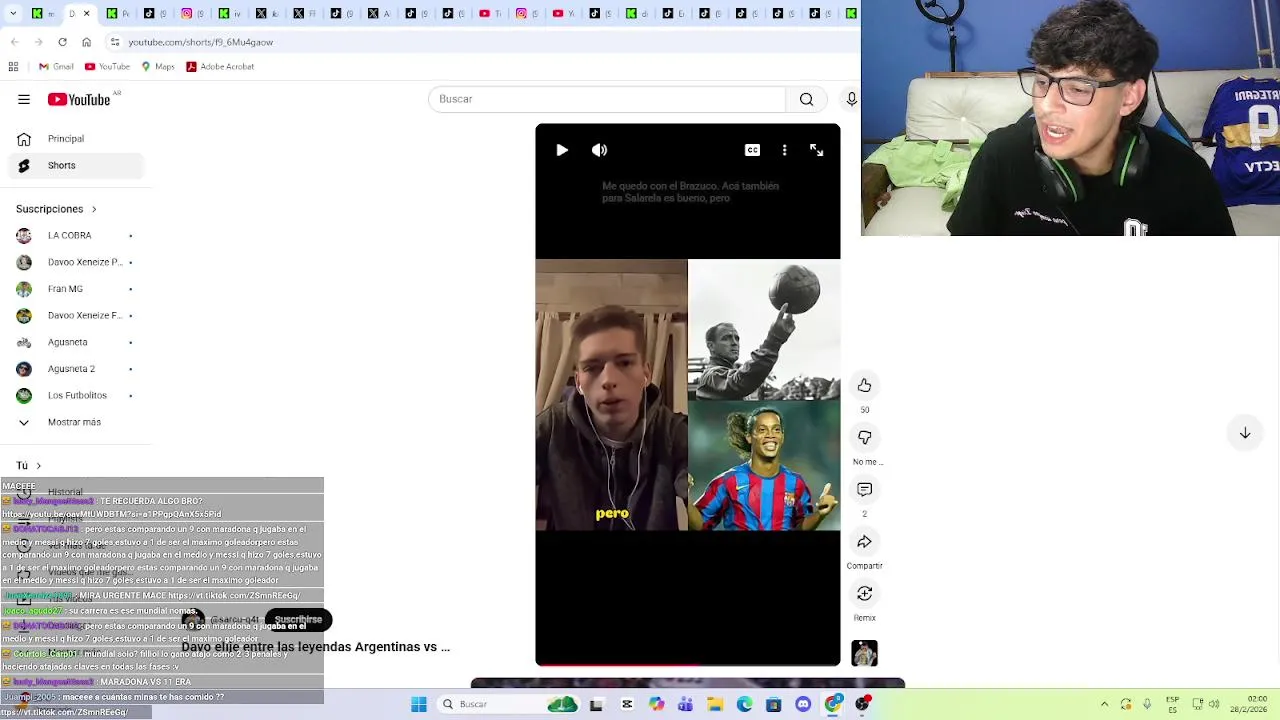
Task: Toggle closed captions on the Short
Action: [752, 150]
